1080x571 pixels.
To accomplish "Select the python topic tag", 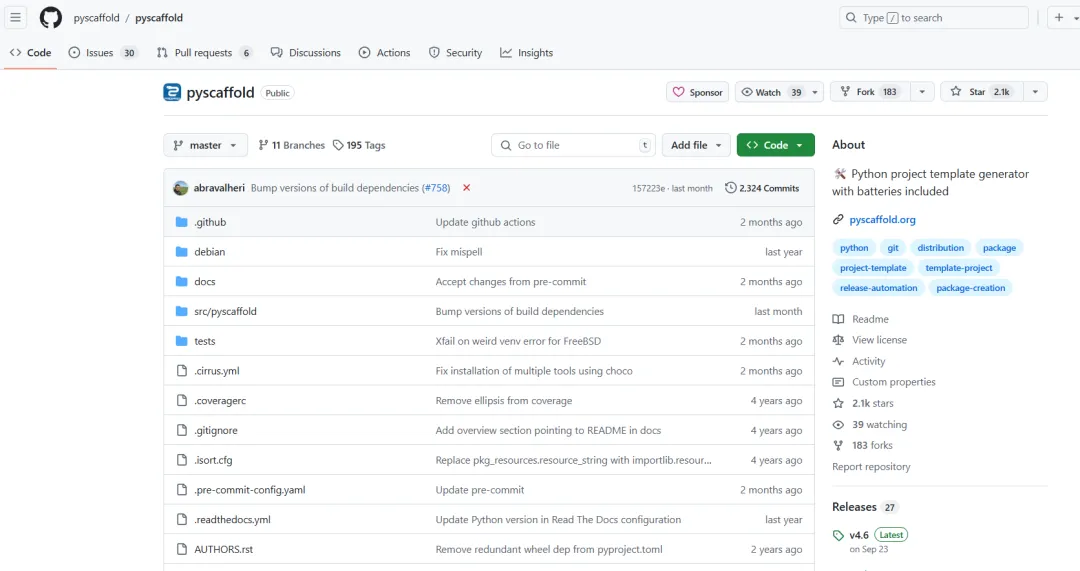I will [854, 248].
